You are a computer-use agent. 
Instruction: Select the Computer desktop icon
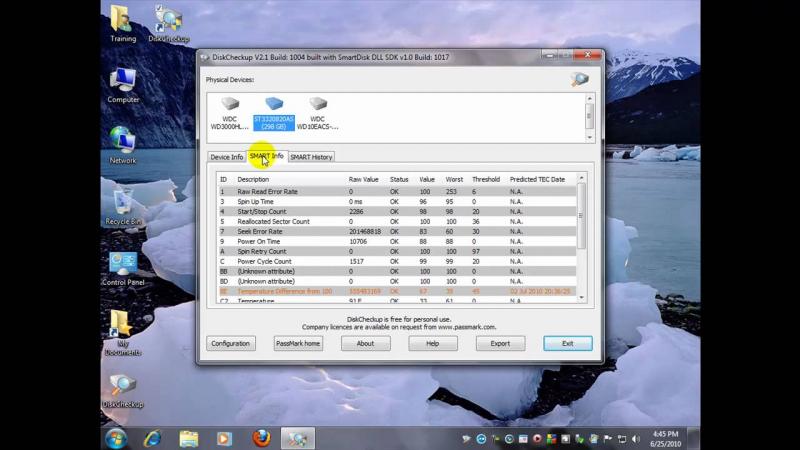pyautogui.click(x=123, y=86)
